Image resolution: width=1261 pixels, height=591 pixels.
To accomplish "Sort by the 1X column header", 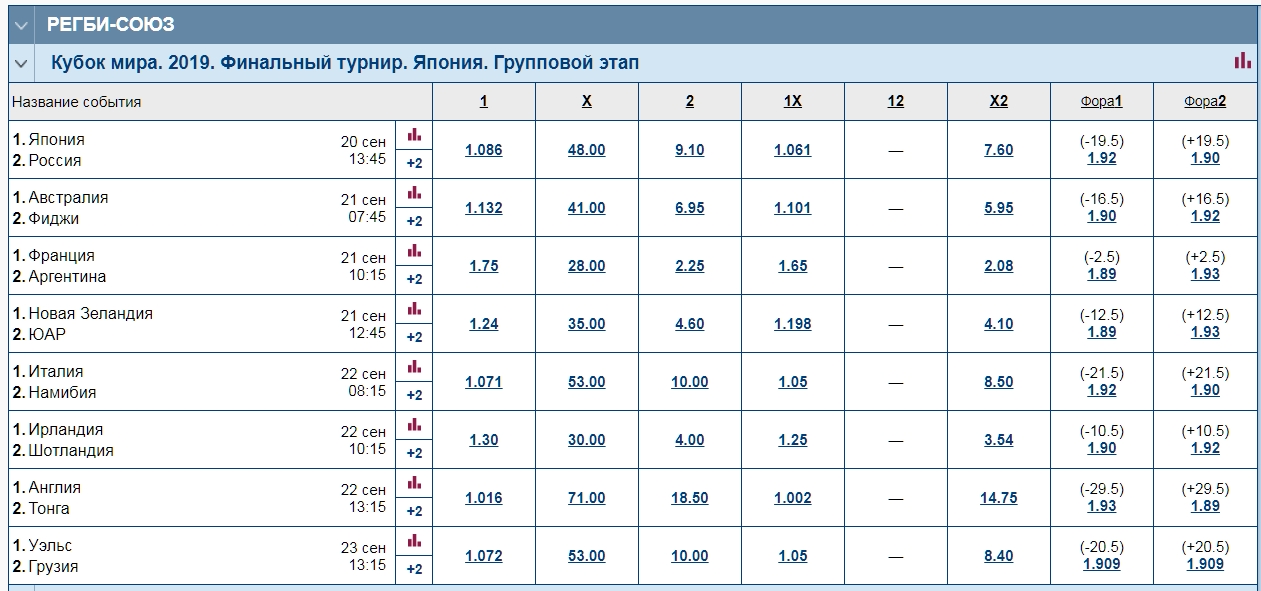I will point(792,101).
